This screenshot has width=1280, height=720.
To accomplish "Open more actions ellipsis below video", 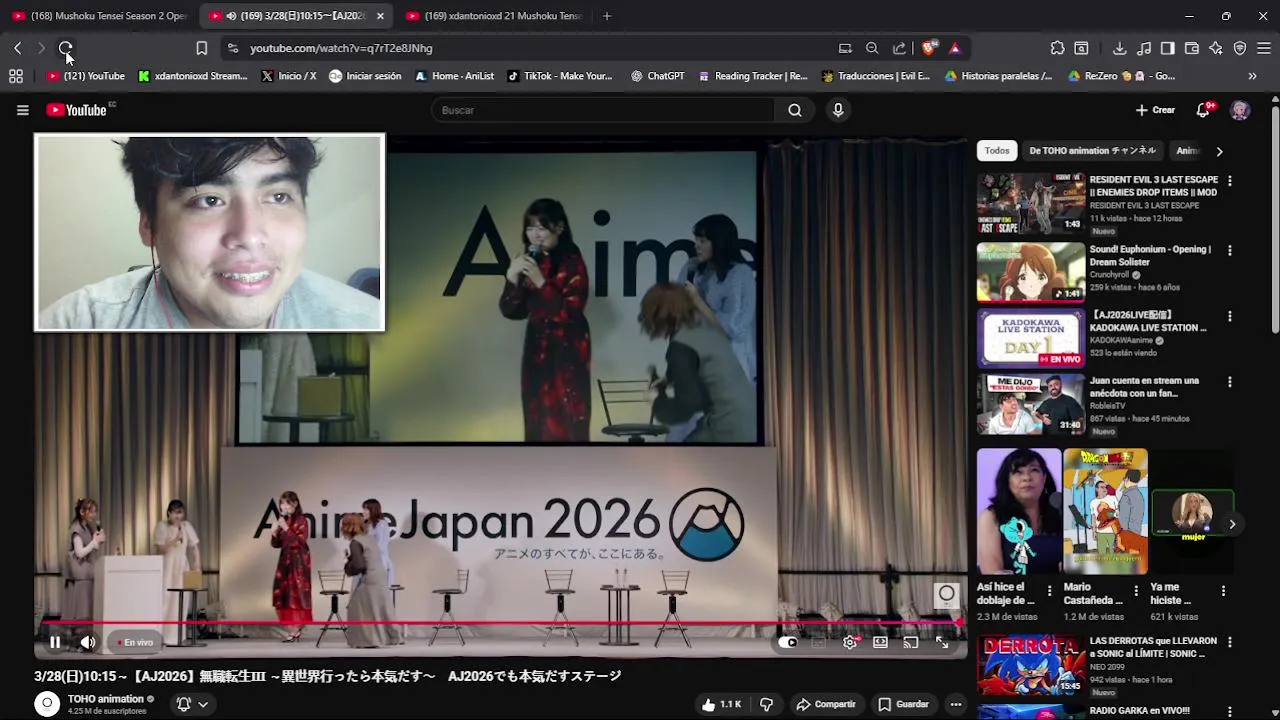I will coord(956,704).
